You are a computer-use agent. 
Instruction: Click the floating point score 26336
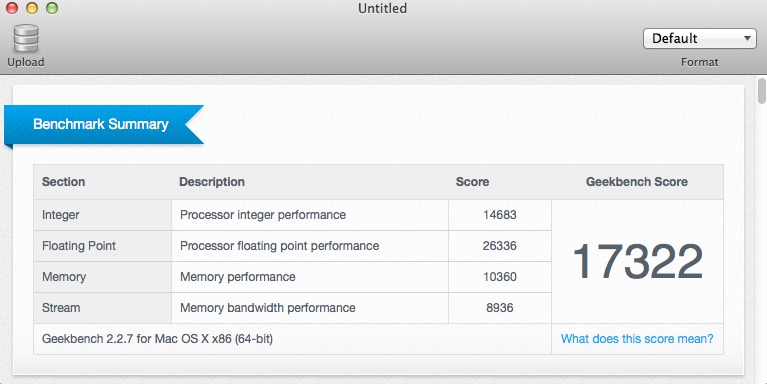(x=499, y=246)
